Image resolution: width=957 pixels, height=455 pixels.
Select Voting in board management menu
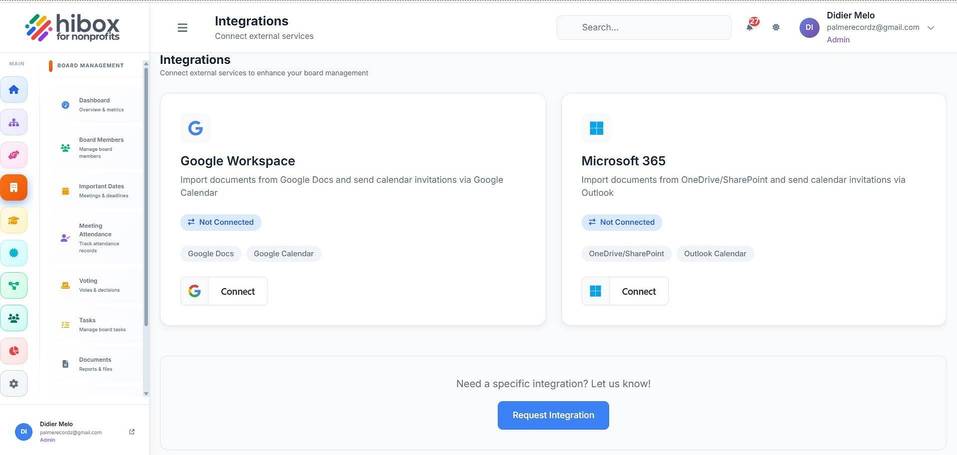pyautogui.click(x=95, y=285)
